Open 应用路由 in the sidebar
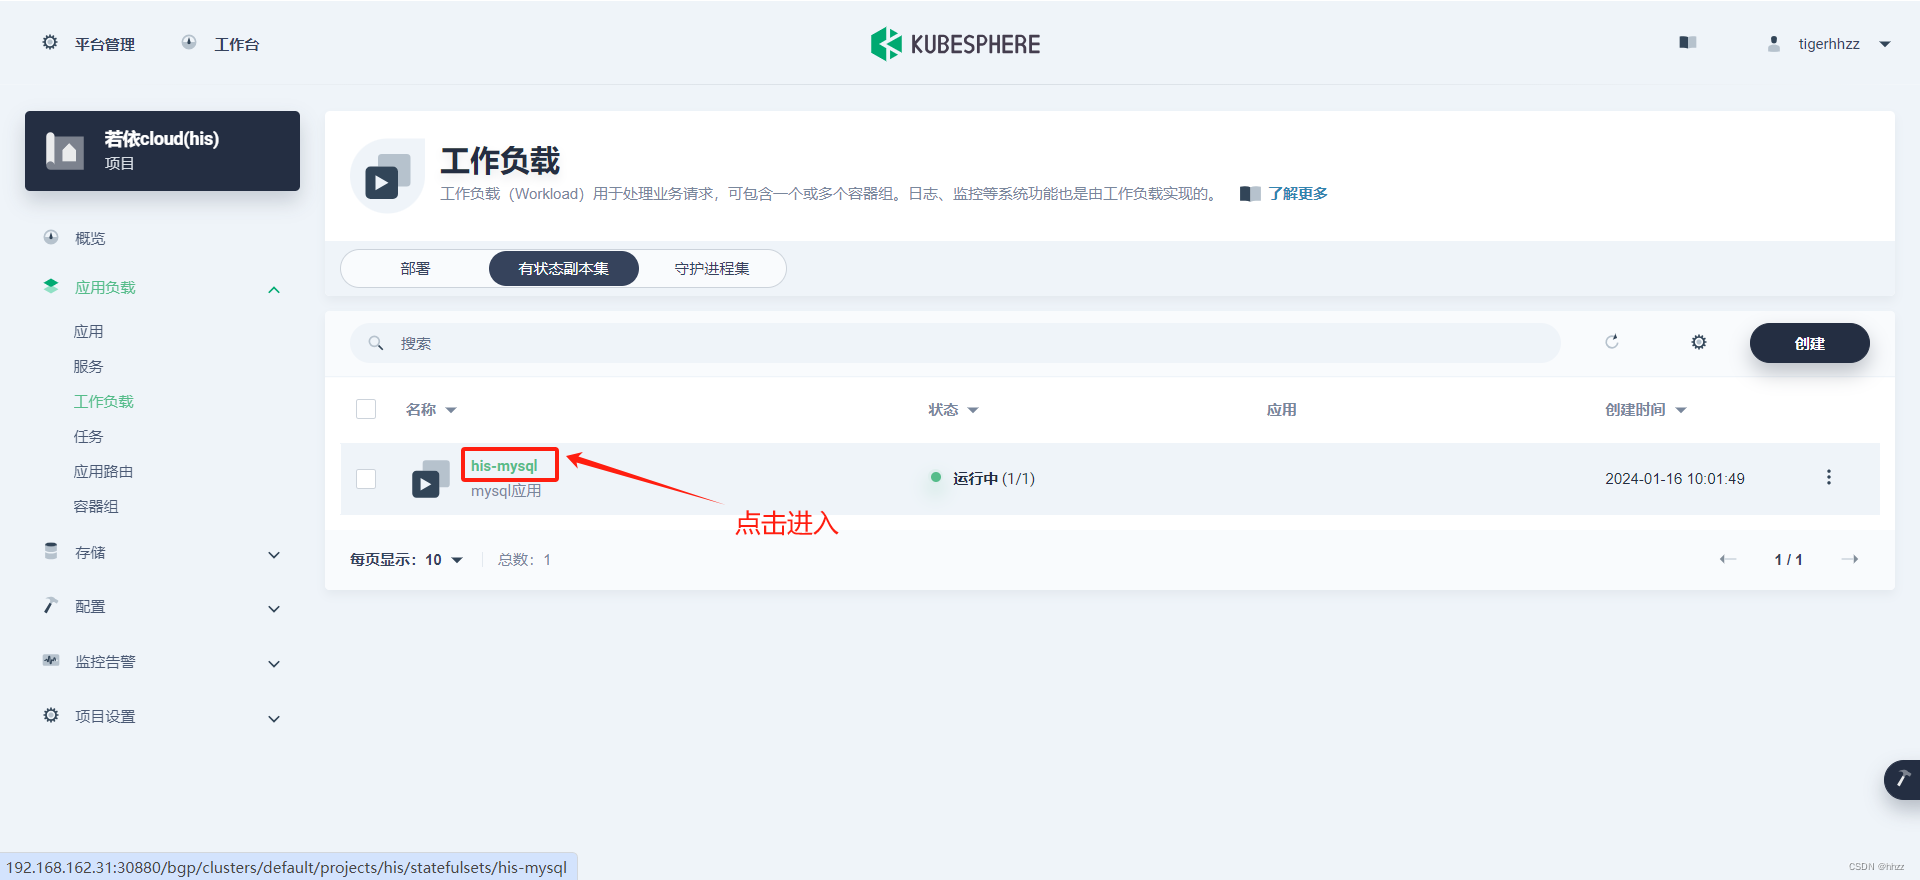The height and width of the screenshot is (880, 1920). tap(103, 471)
